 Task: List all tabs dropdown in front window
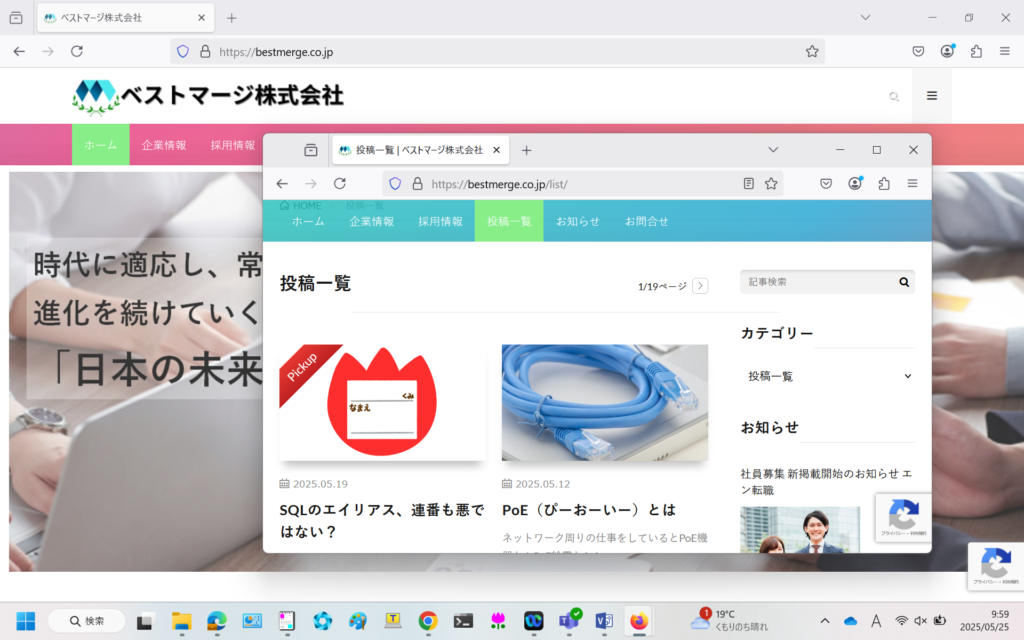click(773, 150)
